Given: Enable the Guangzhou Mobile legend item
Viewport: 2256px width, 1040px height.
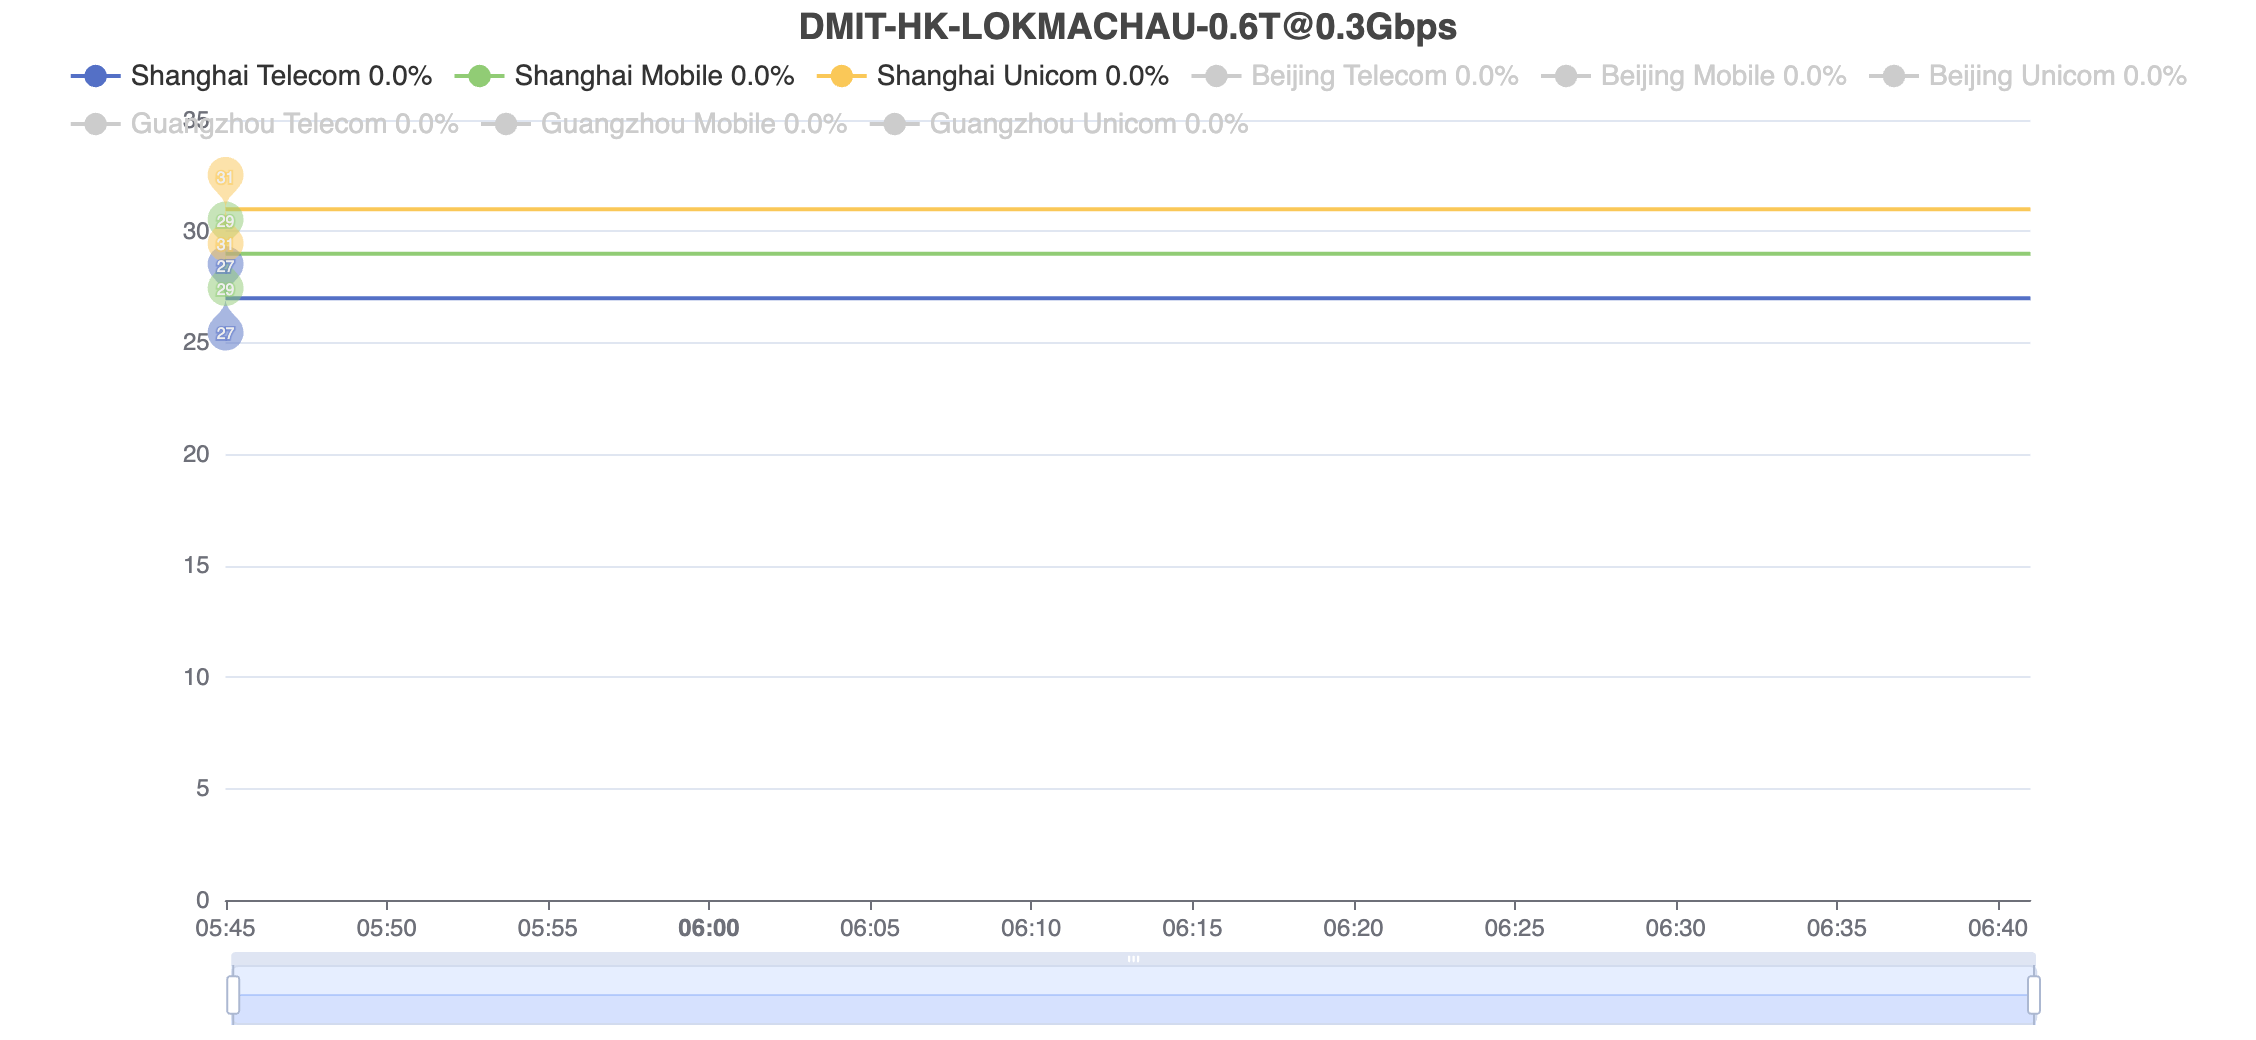Looking at the screenshot, I should (664, 124).
